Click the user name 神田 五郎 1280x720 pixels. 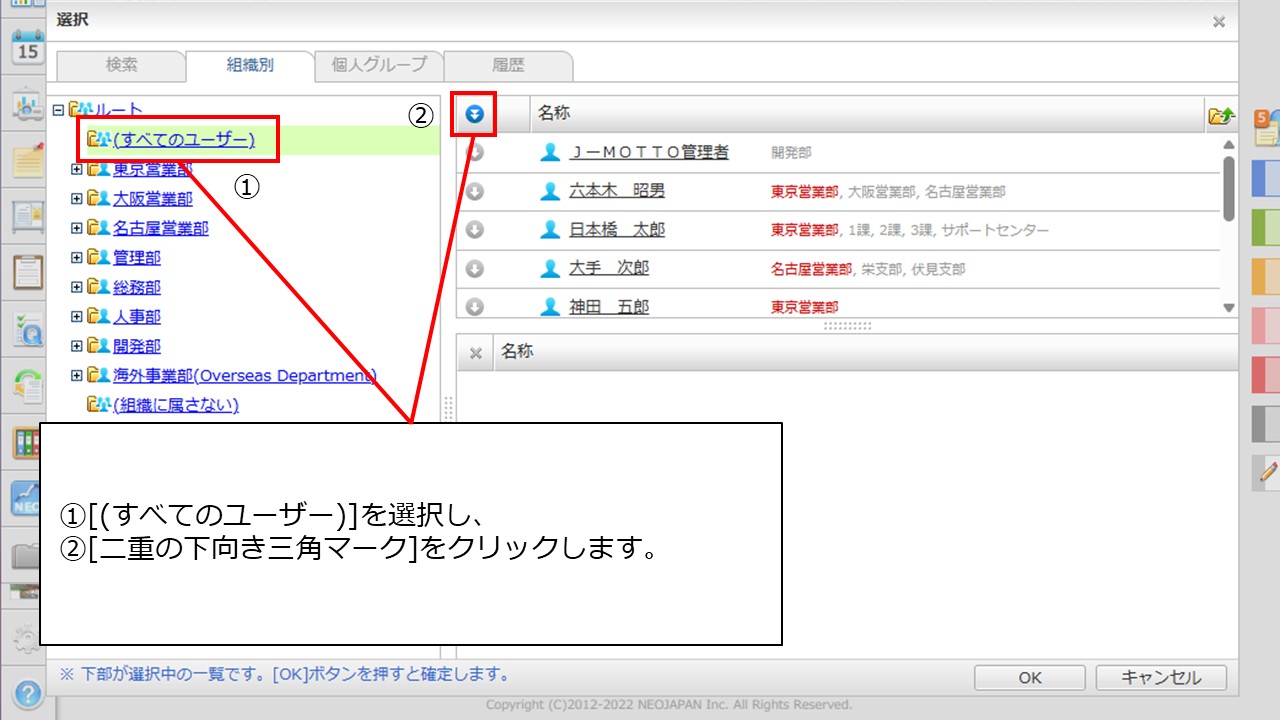[609, 307]
